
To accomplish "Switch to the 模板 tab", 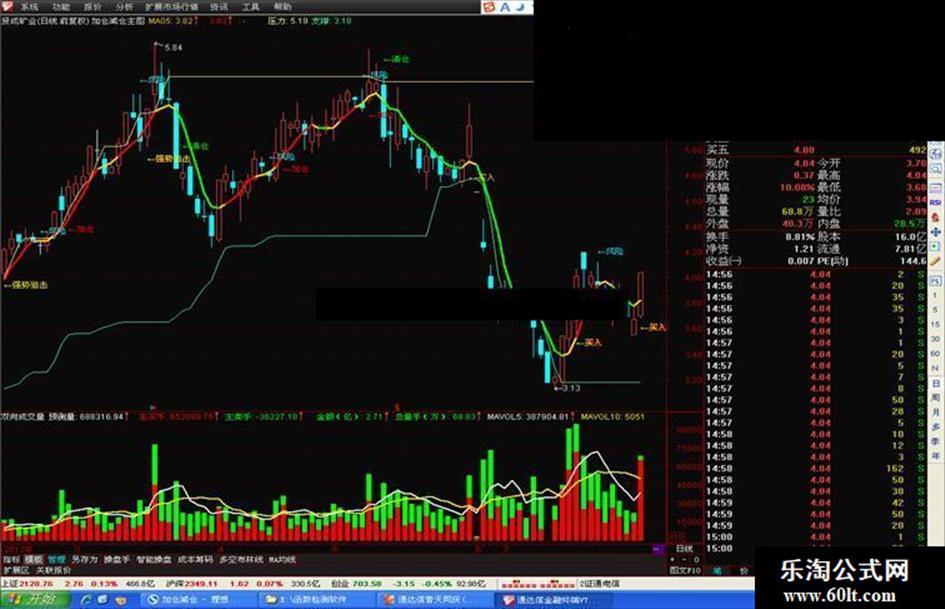I will point(34,560).
